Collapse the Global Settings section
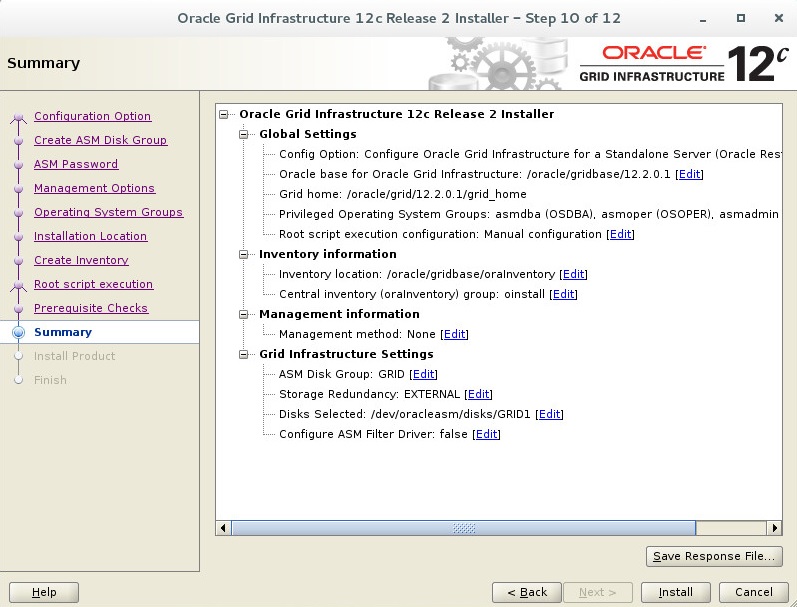The height and width of the screenshot is (607, 797). [243, 134]
